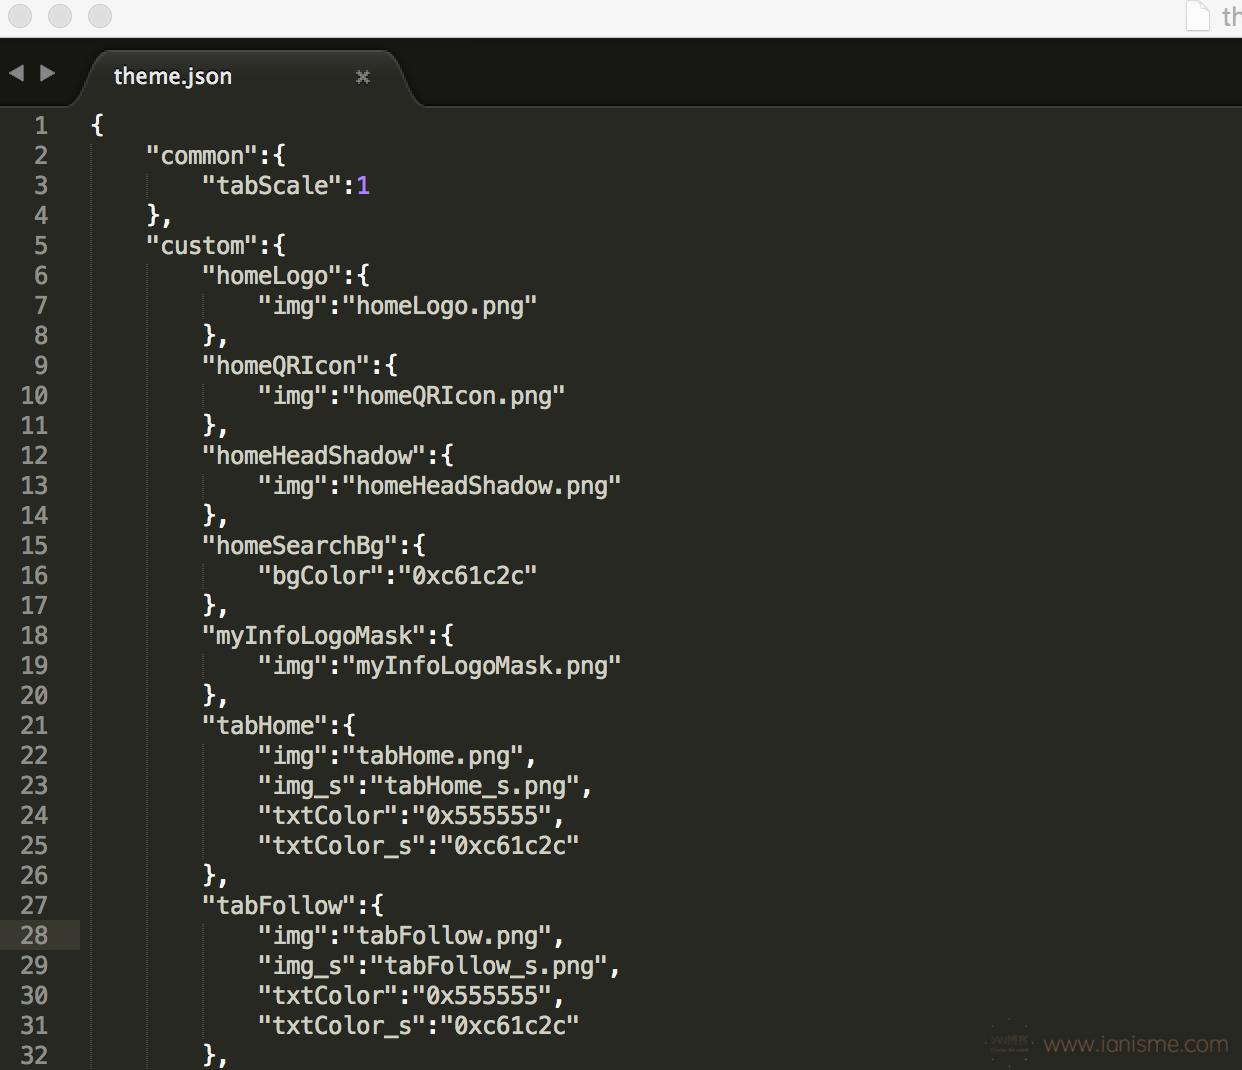Click line number 12 in gutter
The width and height of the screenshot is (1242, 1070).
[34, 455]
